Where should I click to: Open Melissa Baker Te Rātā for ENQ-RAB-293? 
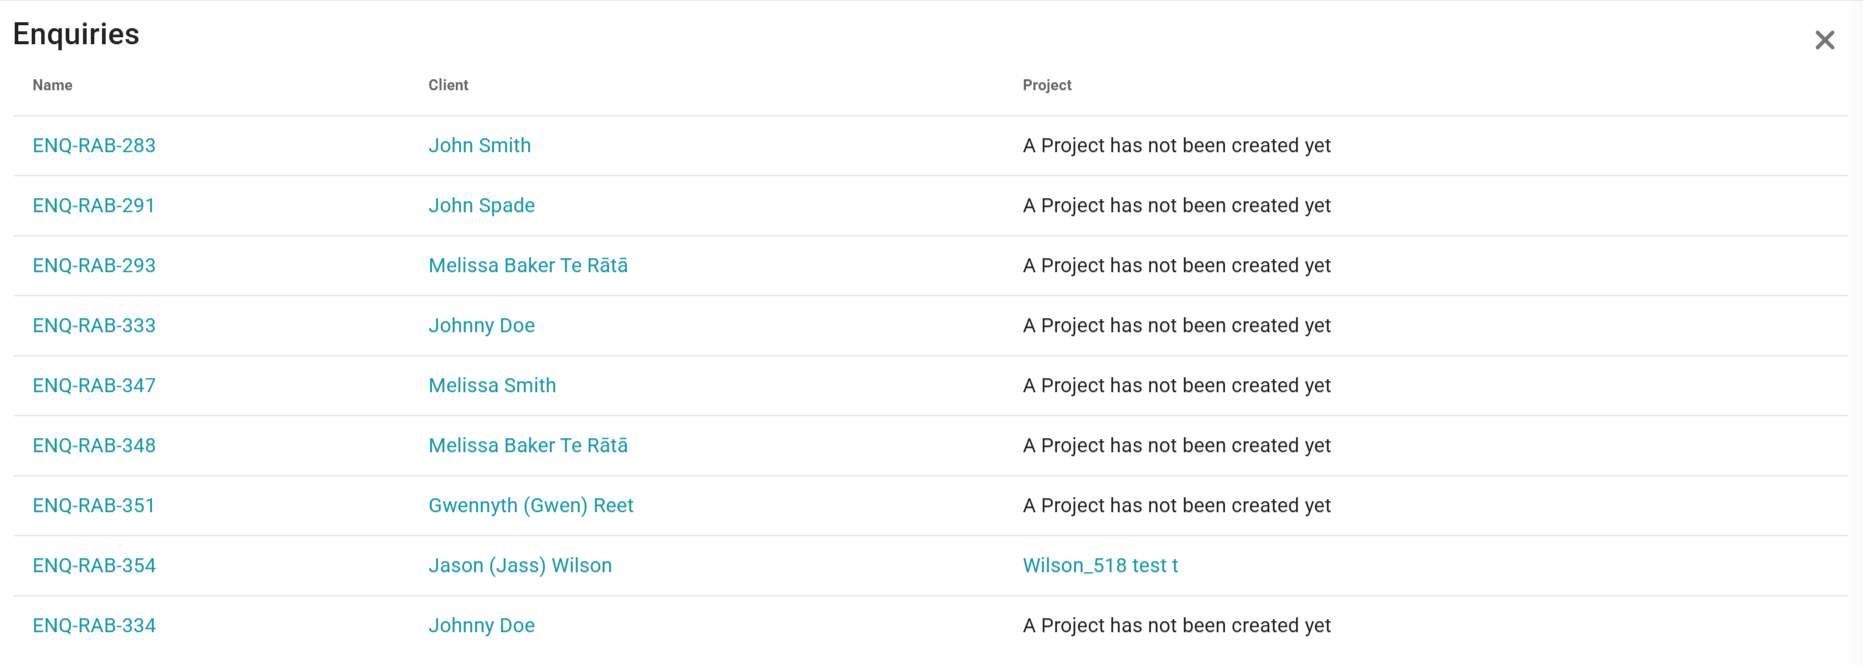(528, 266)
